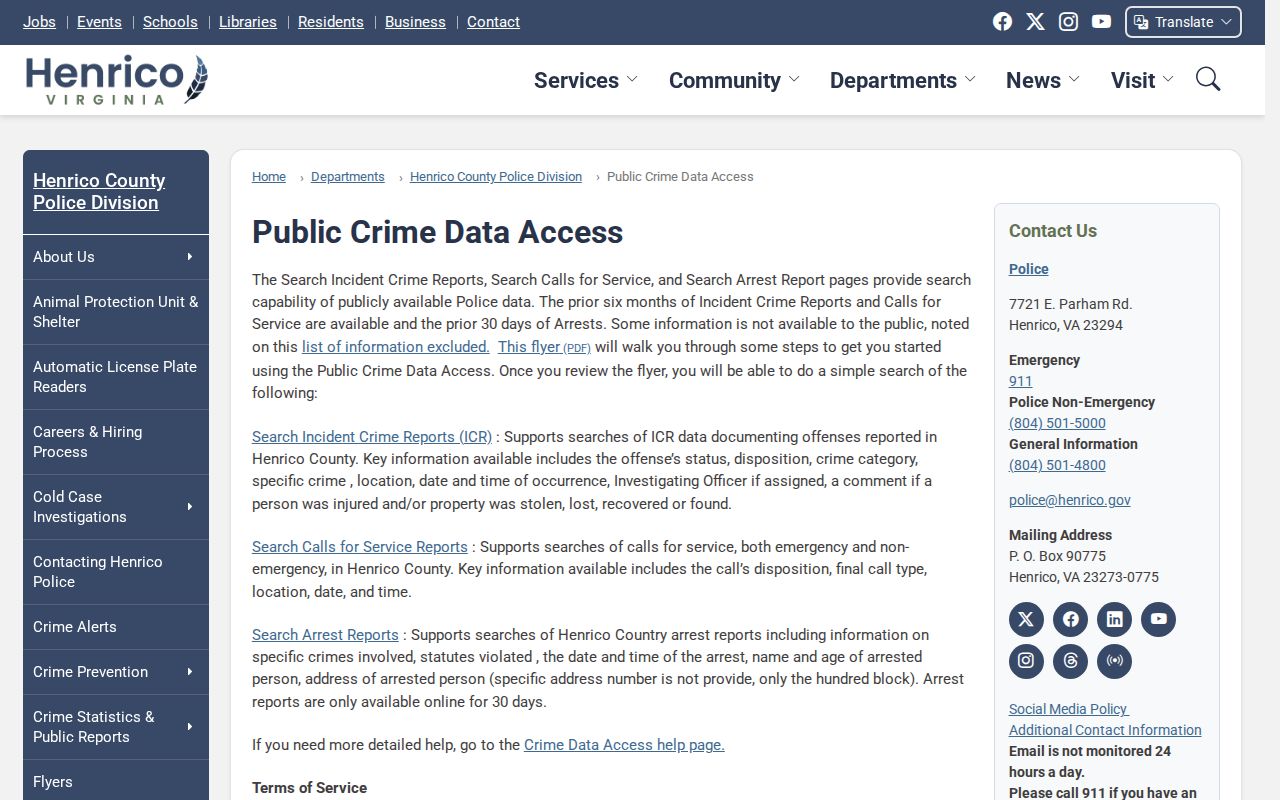Open Flyers sidebar item

(x=116, y=781)
